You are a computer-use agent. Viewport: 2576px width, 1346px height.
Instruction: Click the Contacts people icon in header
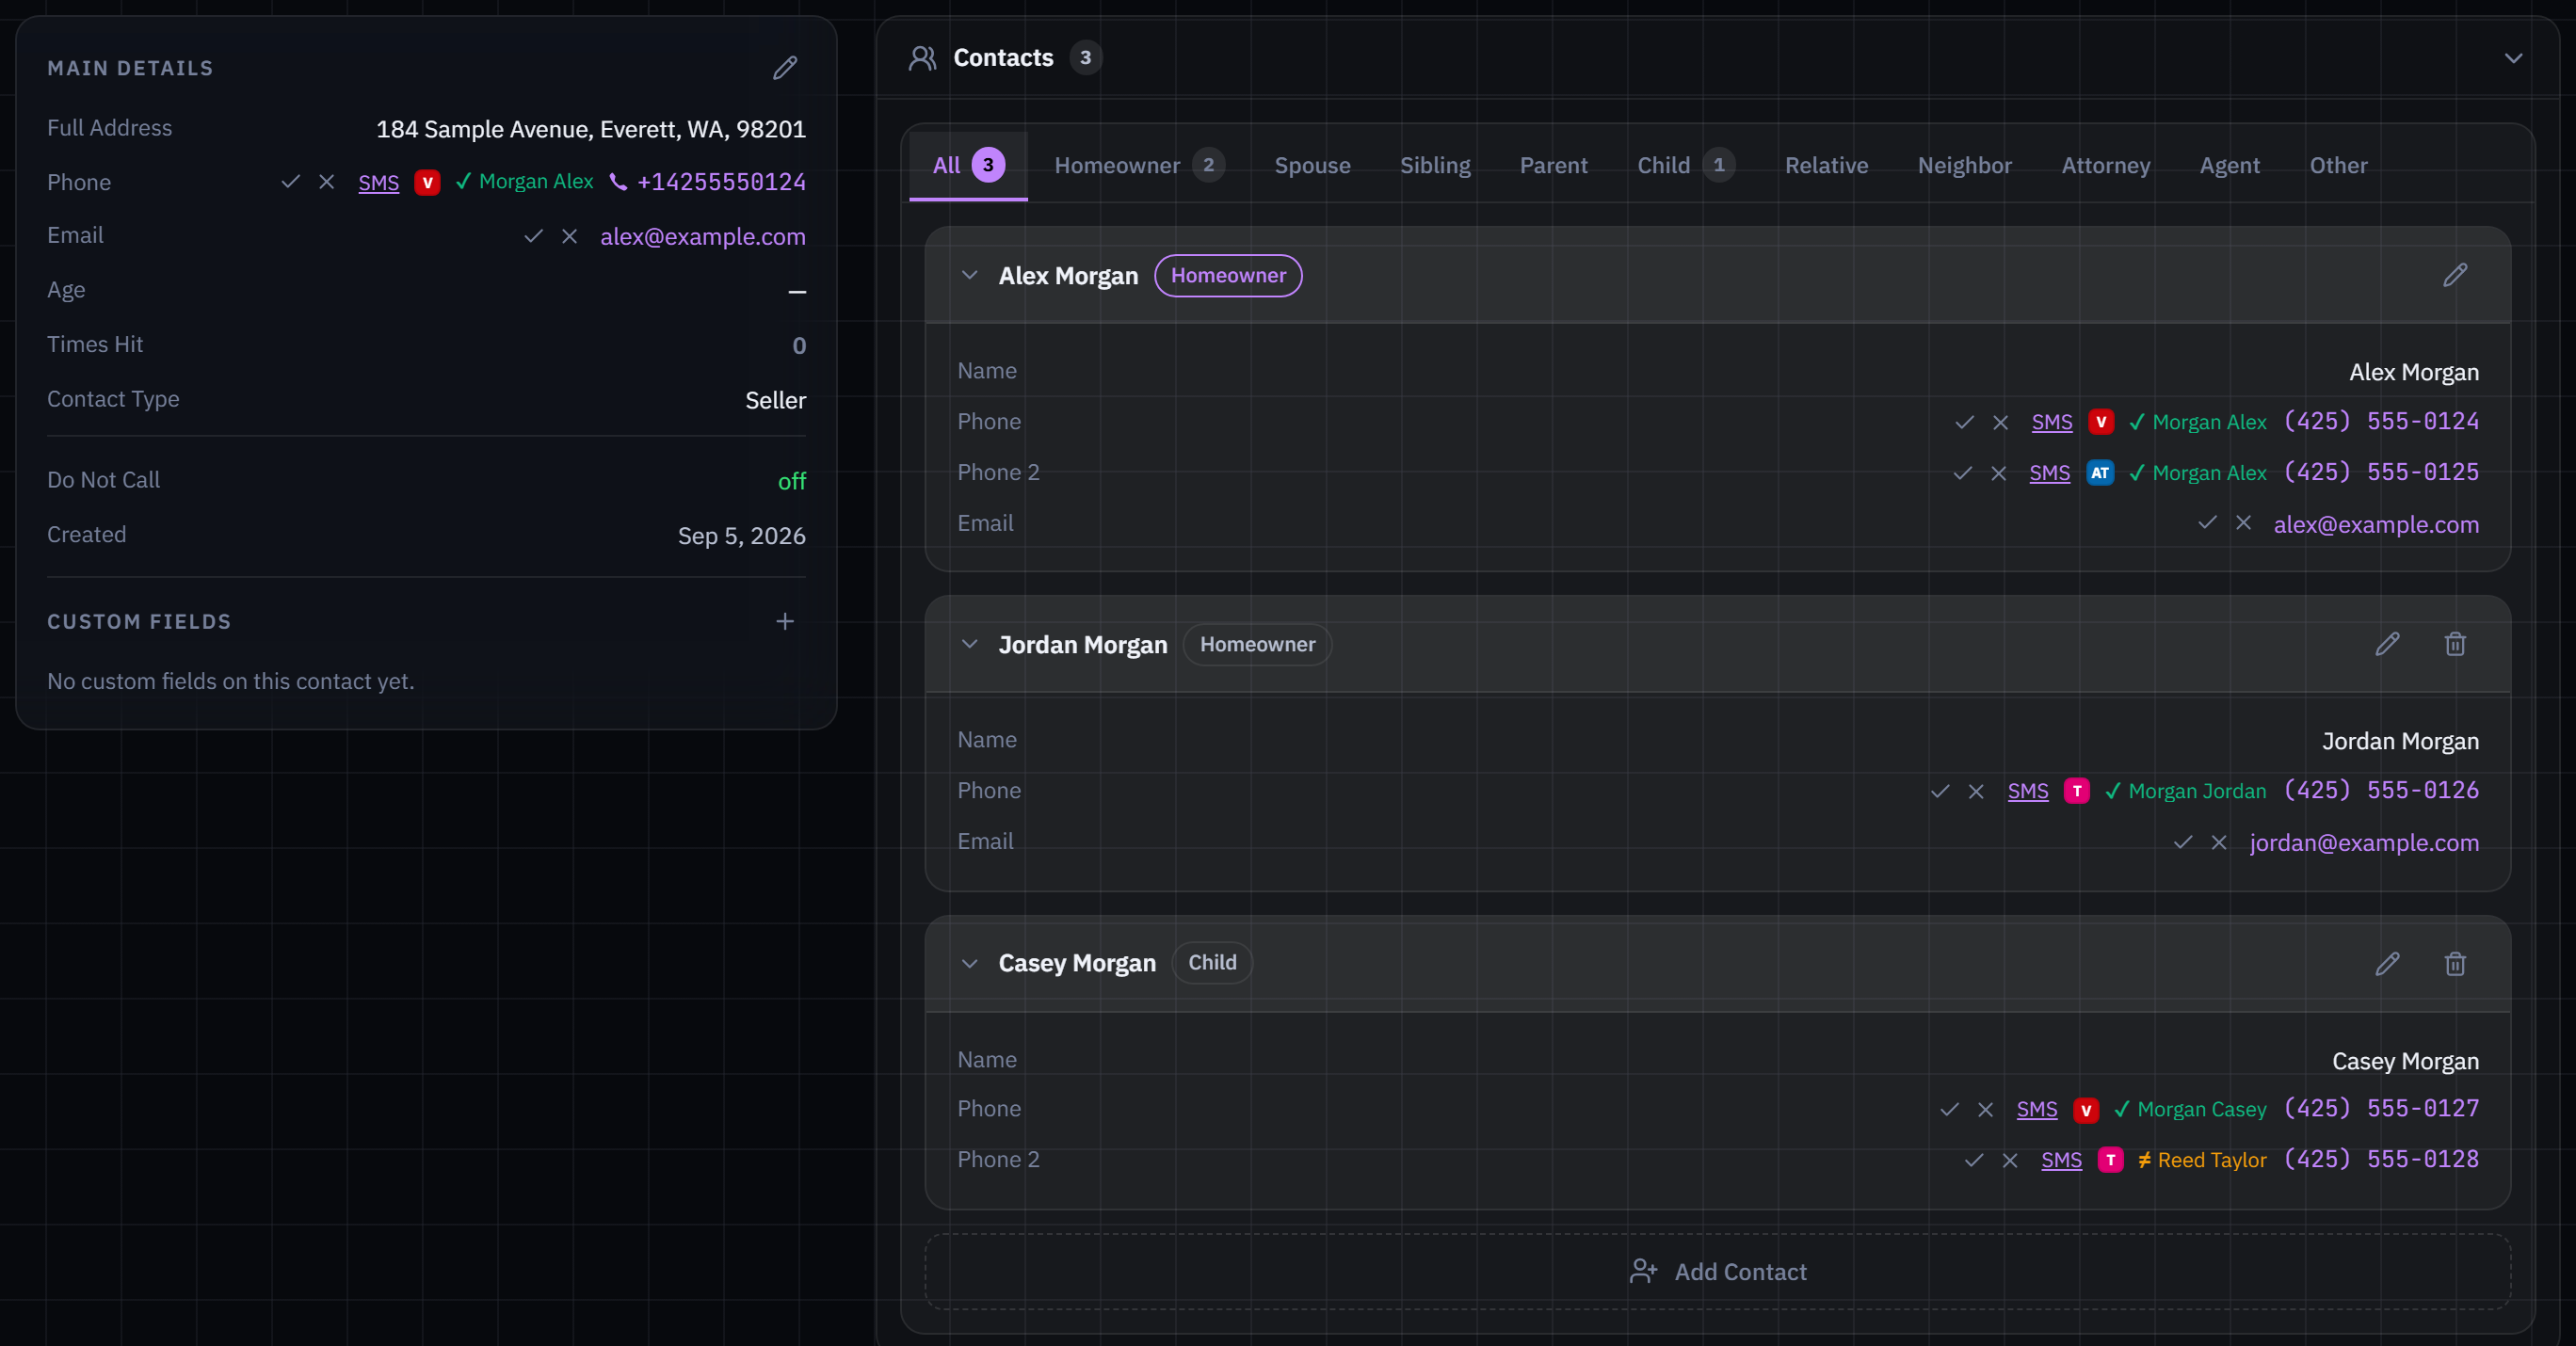pos(922,58)
